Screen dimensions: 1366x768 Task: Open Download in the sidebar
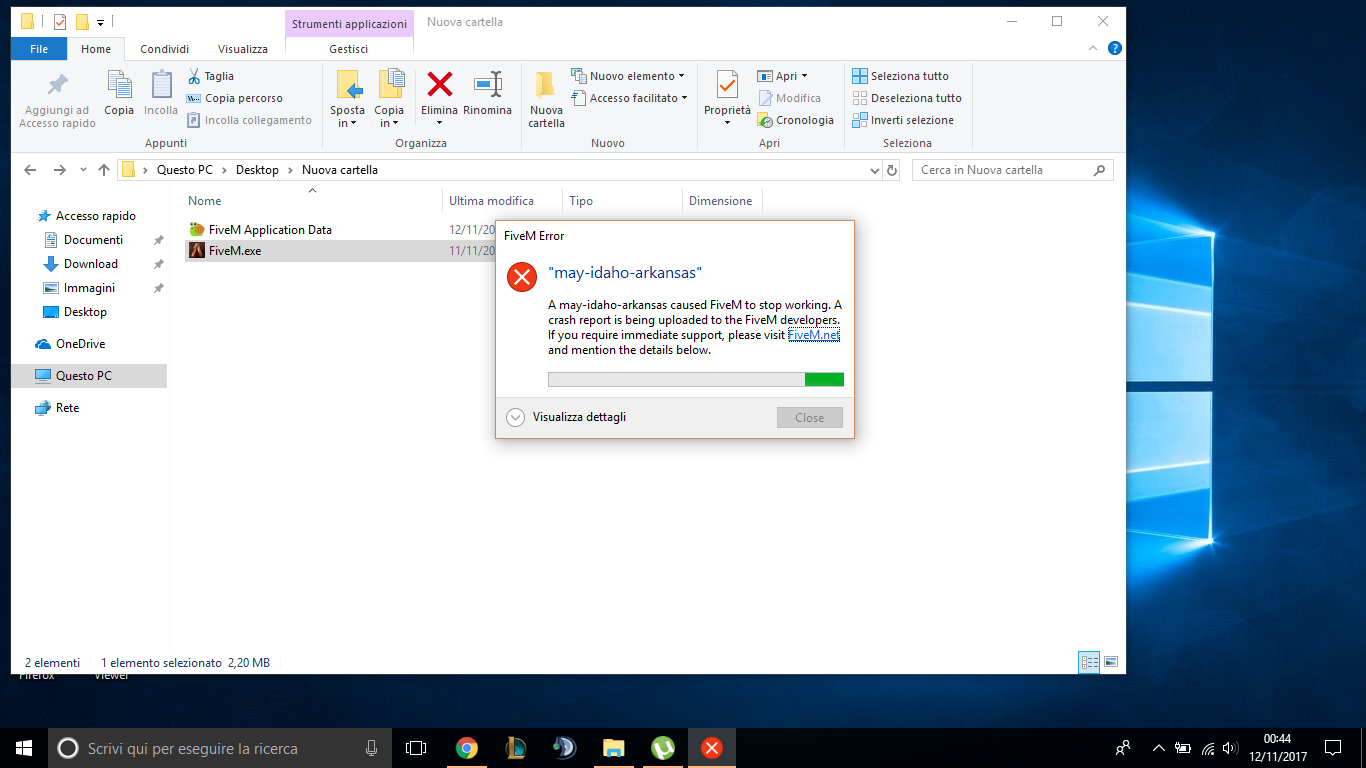90,264
